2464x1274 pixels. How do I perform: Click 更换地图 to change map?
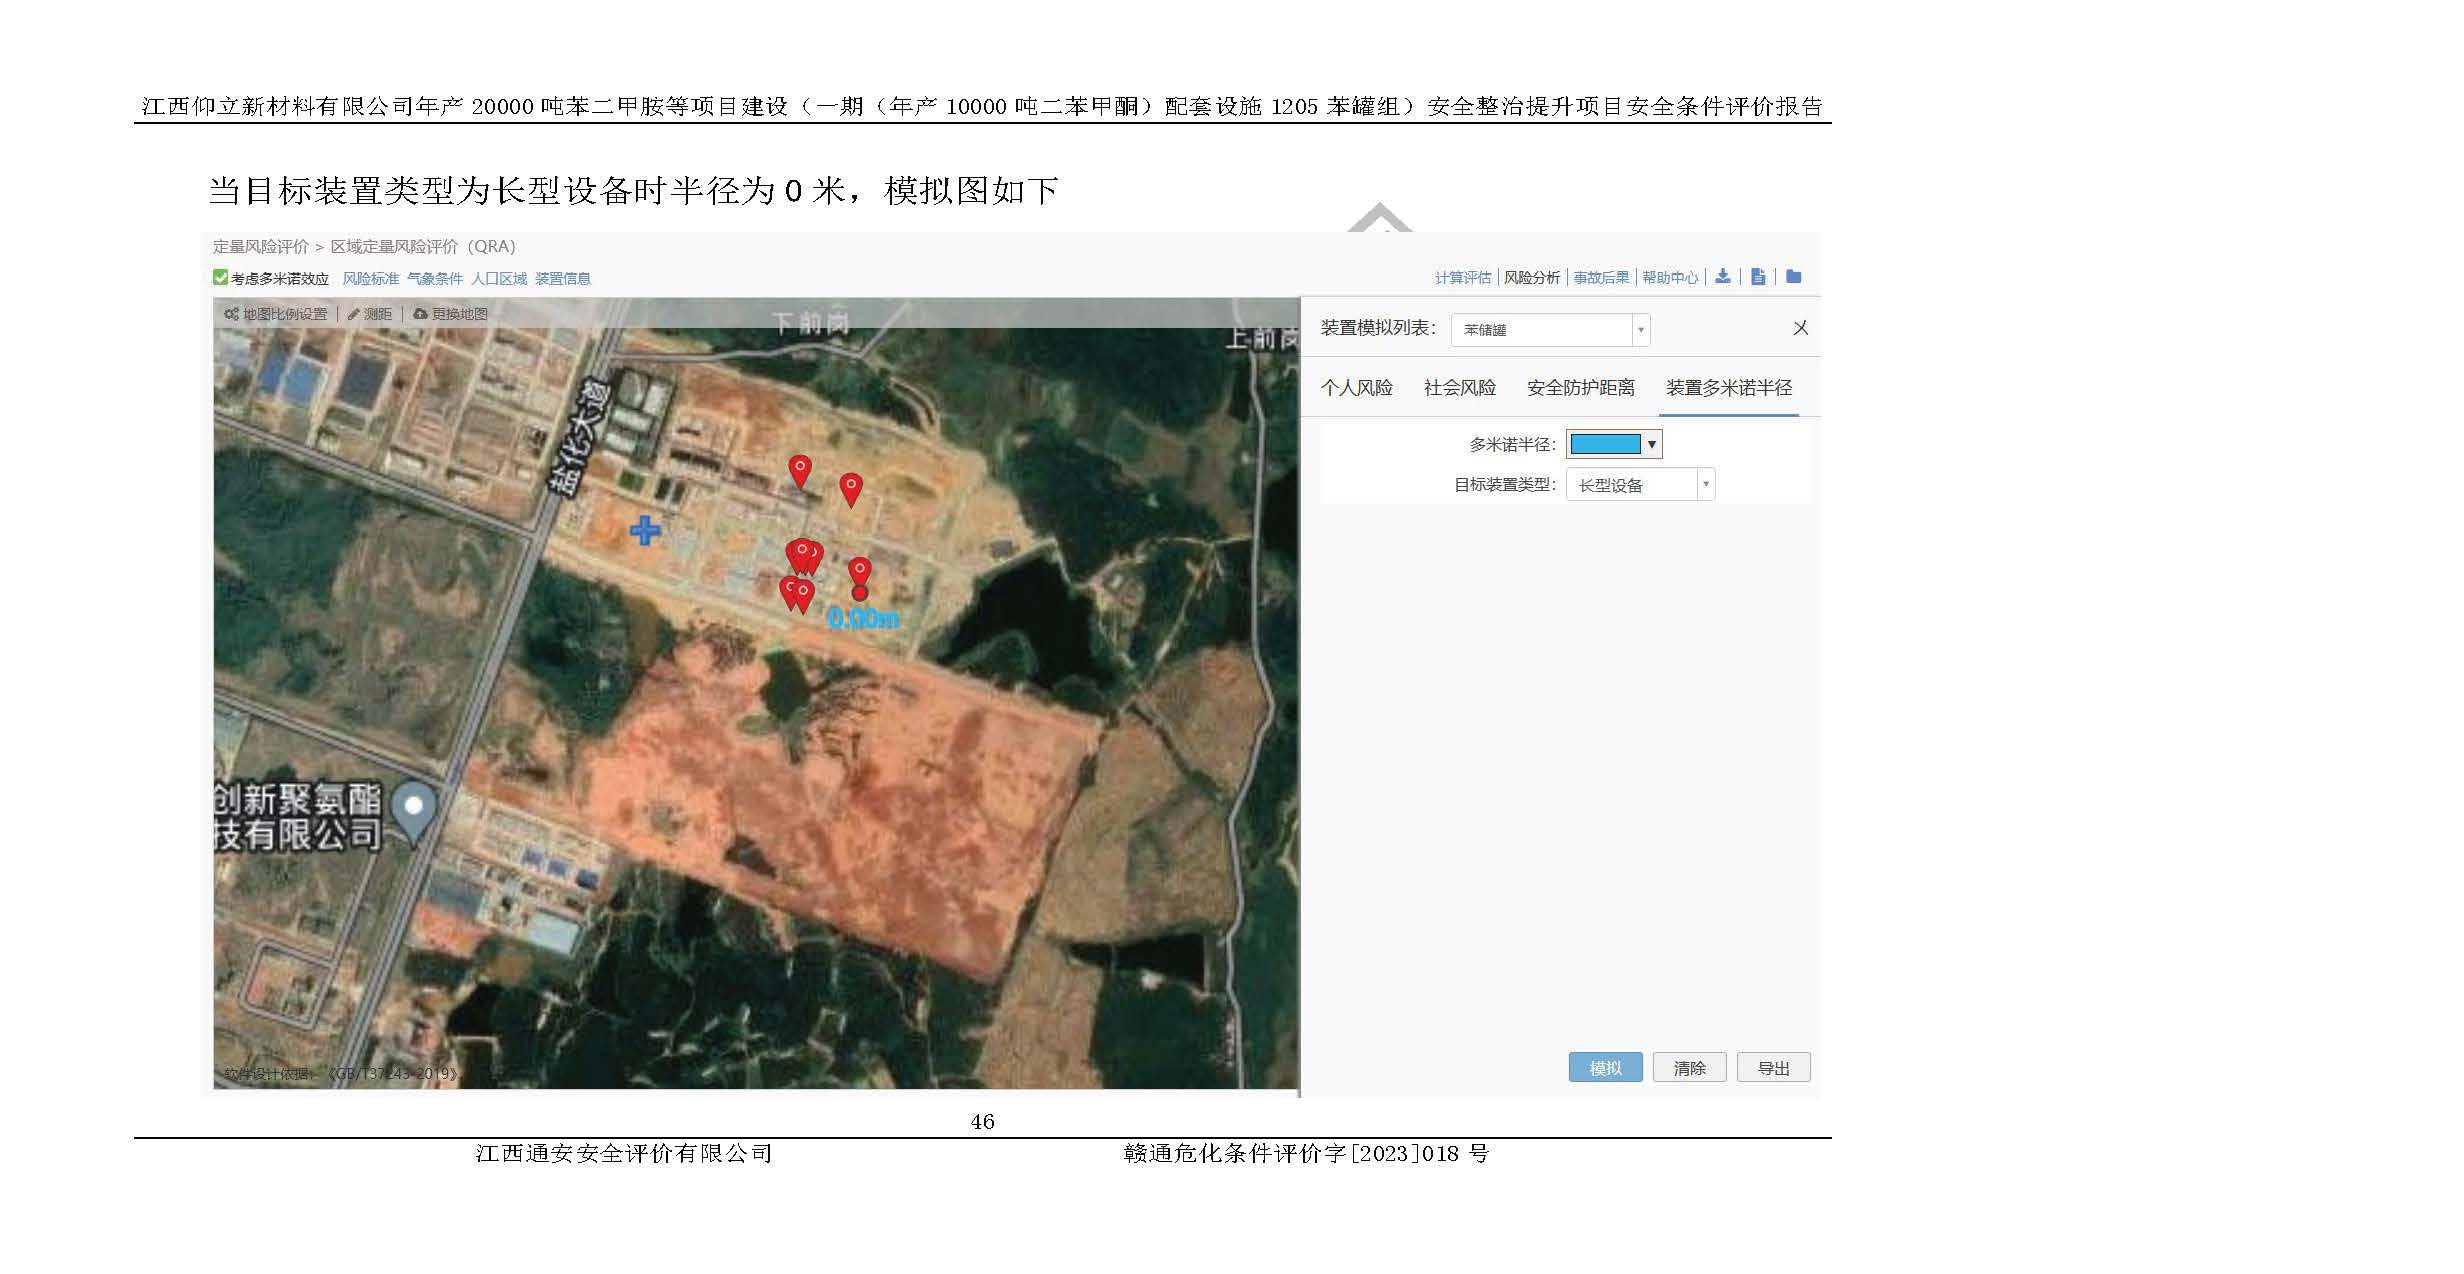pos(451,314)
